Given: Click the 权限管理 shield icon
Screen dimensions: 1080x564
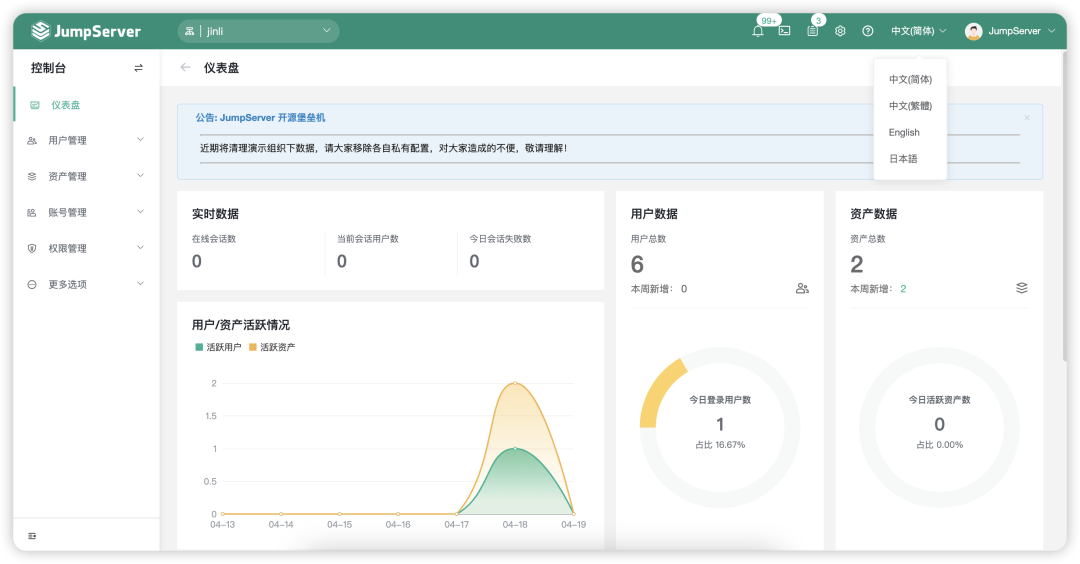Looking at the screenshot, I should [32, 249].
